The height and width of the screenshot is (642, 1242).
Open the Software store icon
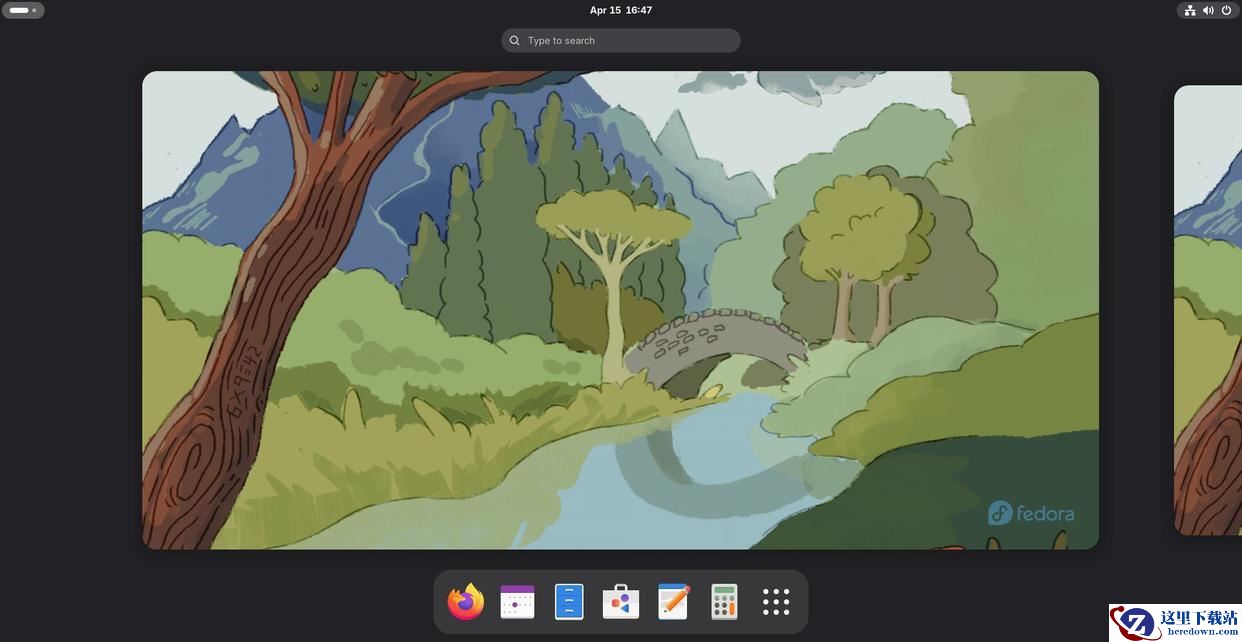[621, 602]
